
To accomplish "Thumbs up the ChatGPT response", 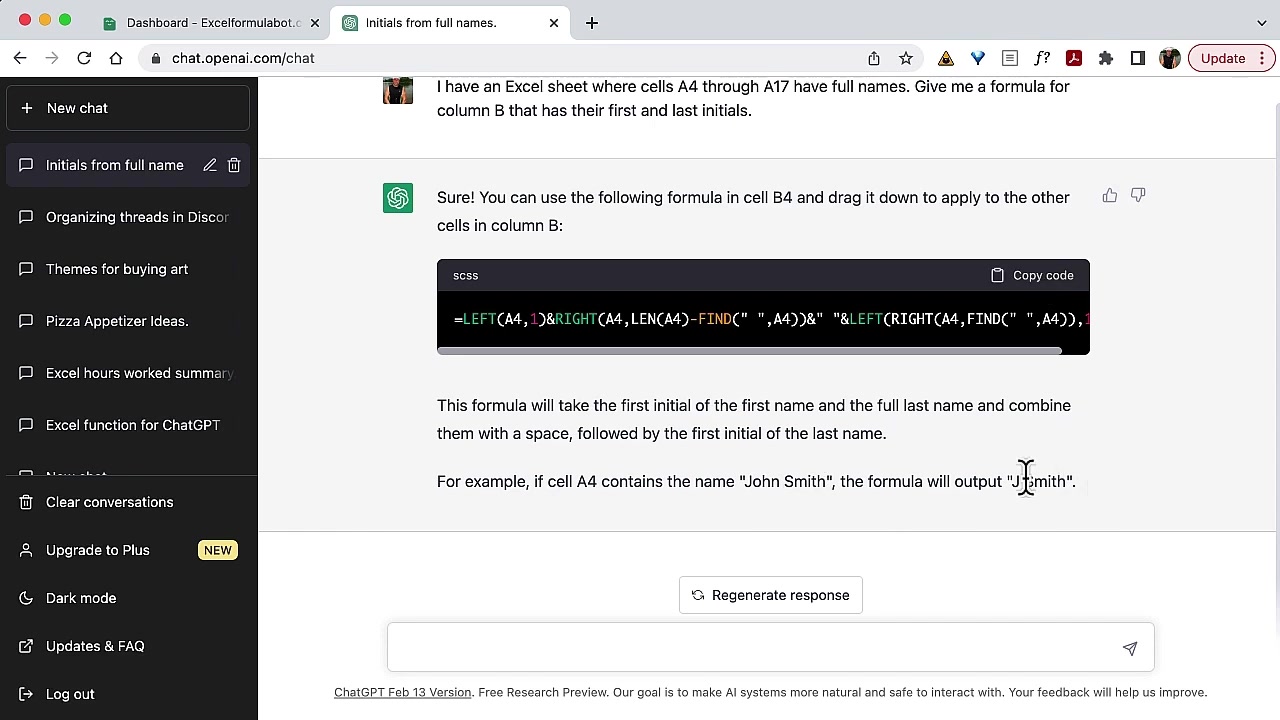I will click(x=1110, y=196).
